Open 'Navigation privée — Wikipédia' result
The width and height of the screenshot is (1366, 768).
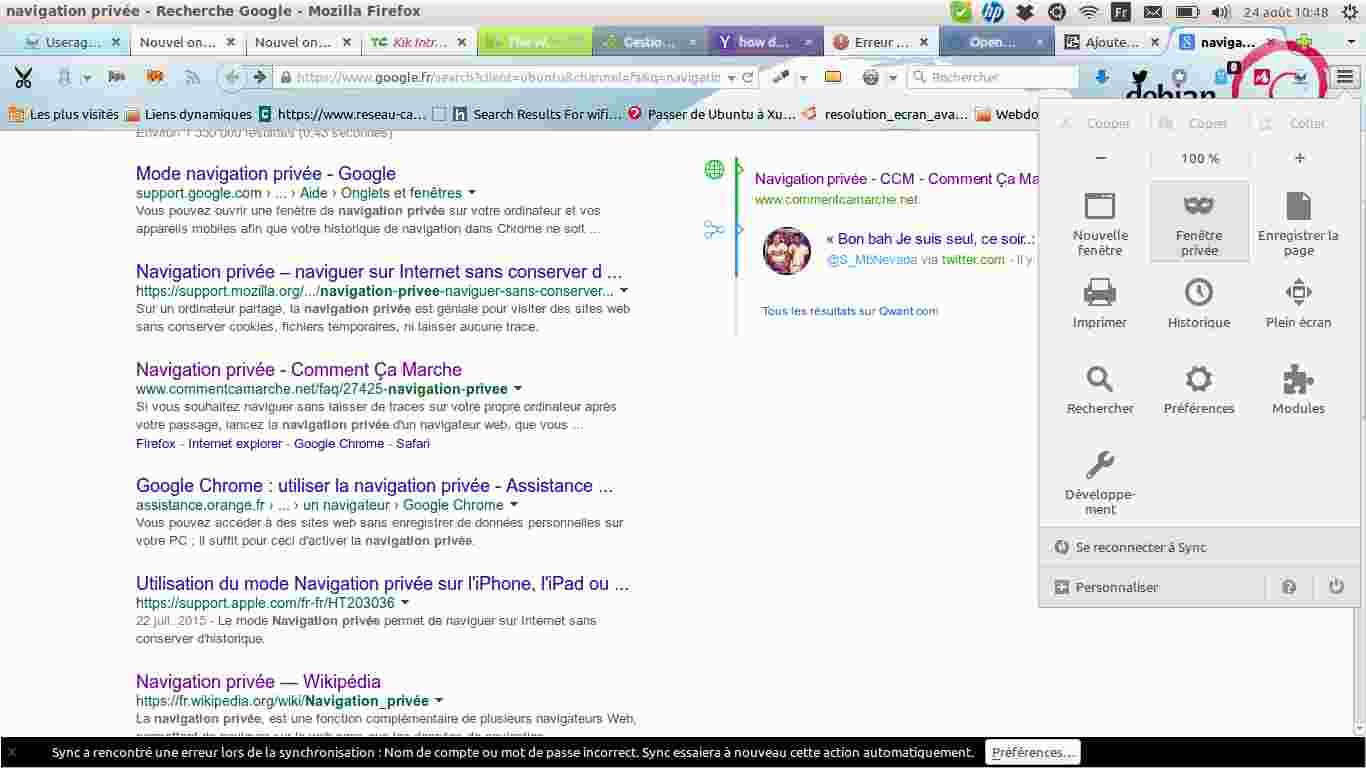point(258,681)
